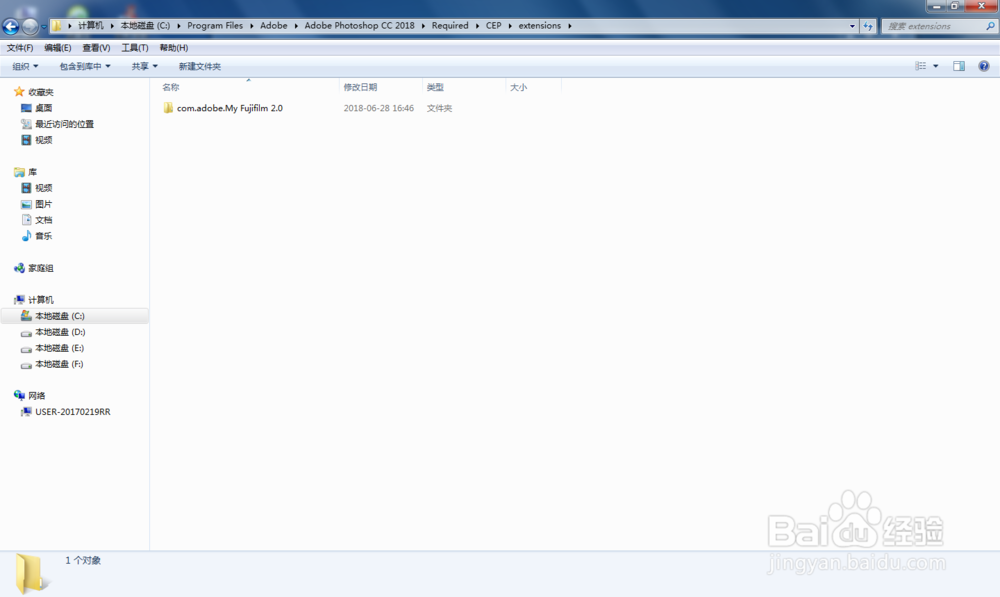Open help via question mark icon
The height and width of the screenshot is (597, 1000).
984,66
